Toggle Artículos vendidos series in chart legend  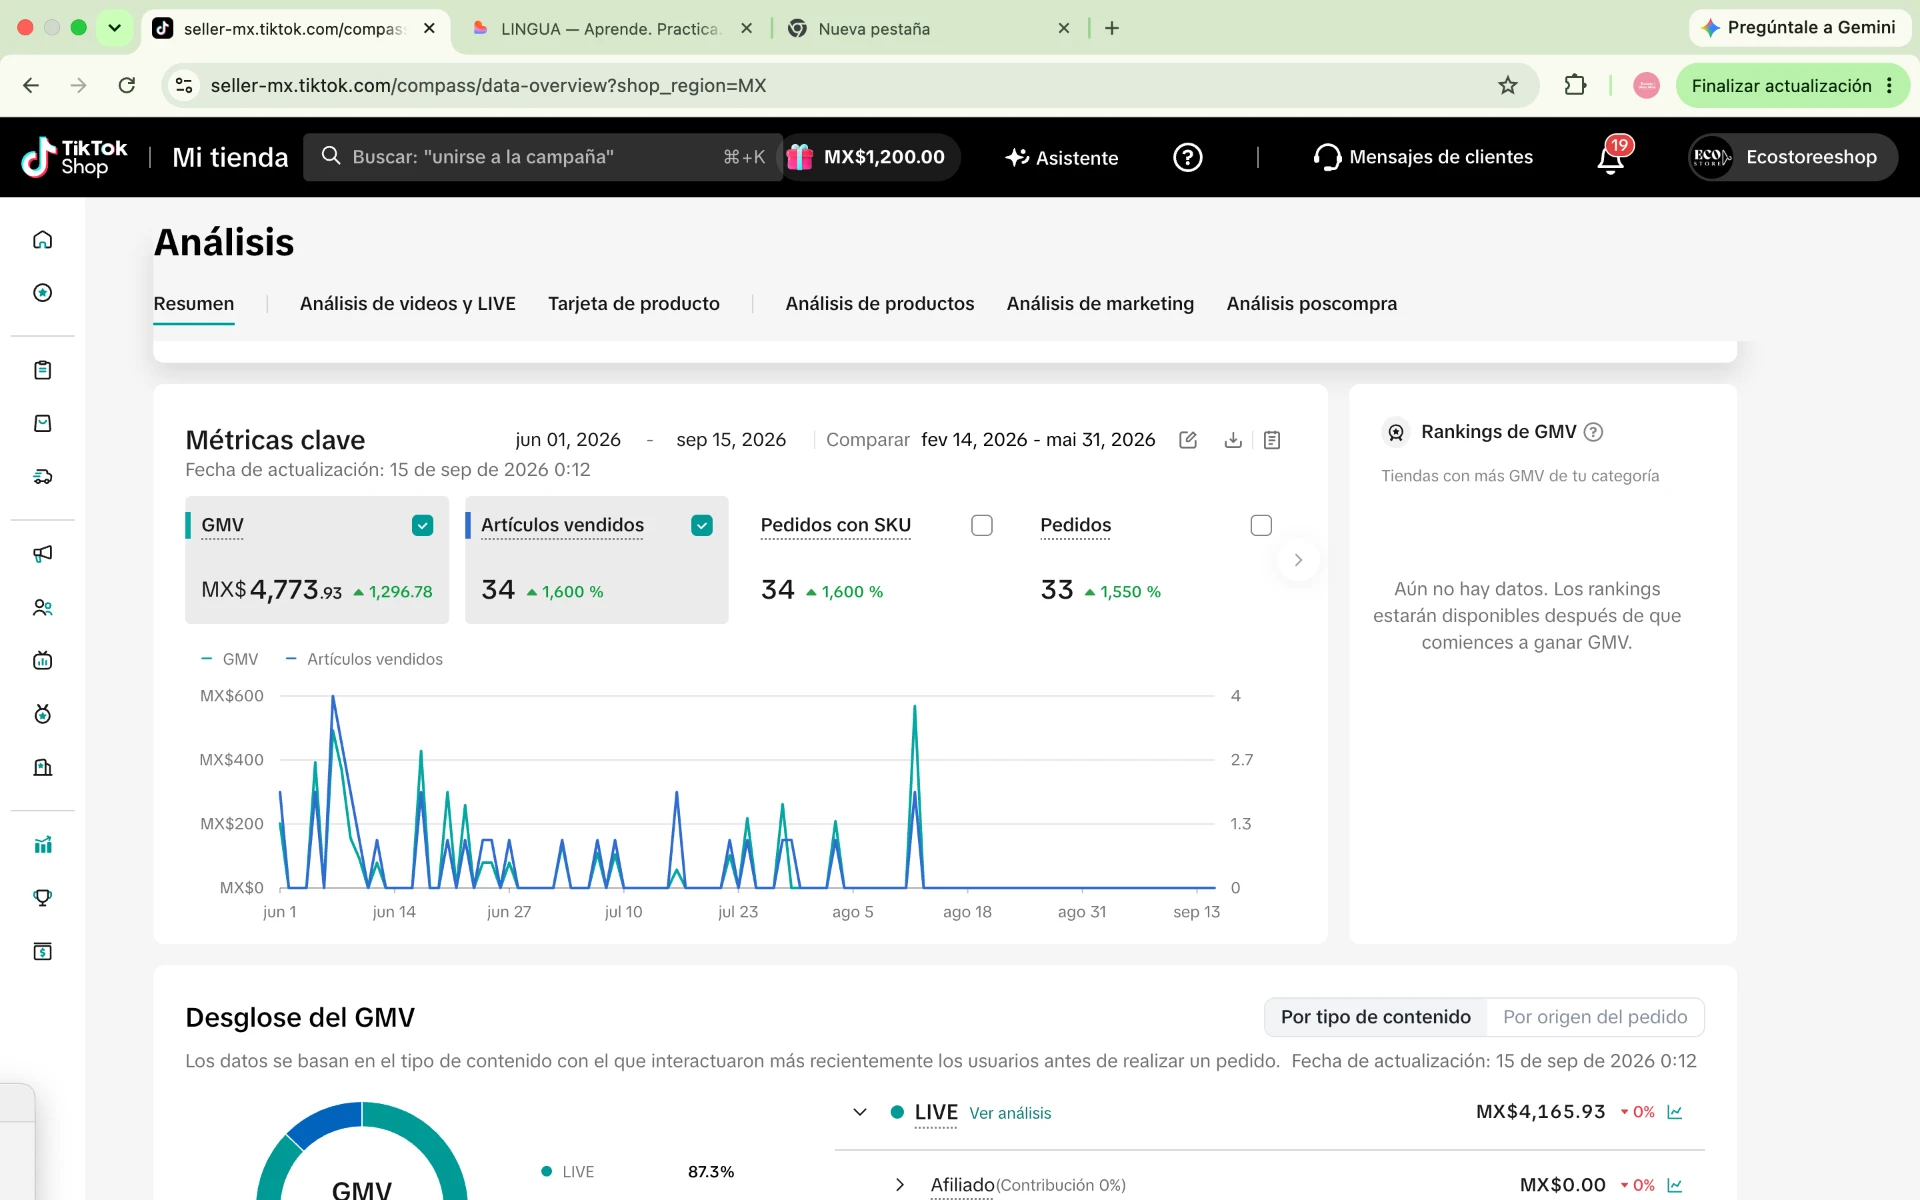click(x=364, y=659)
